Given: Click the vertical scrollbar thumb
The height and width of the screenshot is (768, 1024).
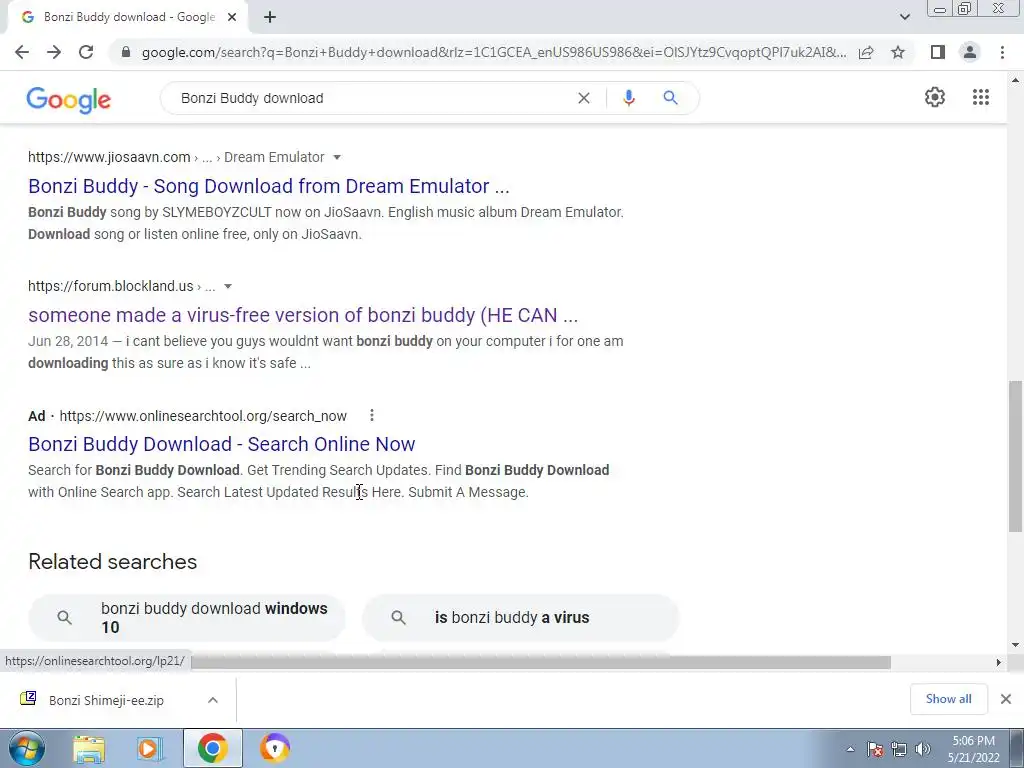Looking at the screenshot, I should [1016, 456].
